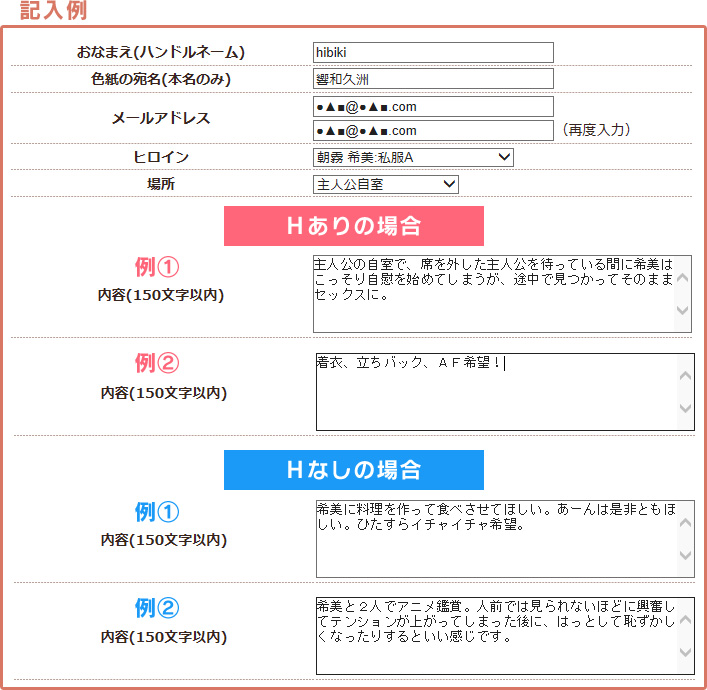Click down scroll arrow in Hなし 例② textarea

pyautogui.click(x=685, y=653)
